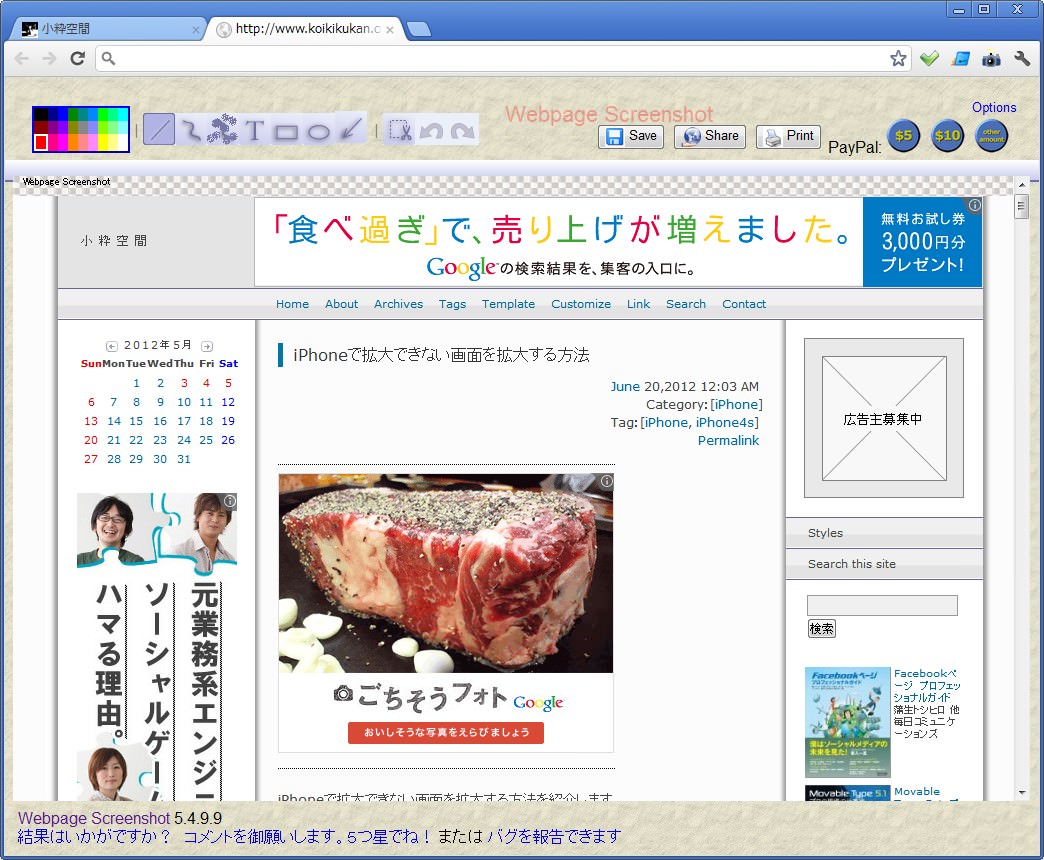Pick the red color swatch

tap(41, 141)
